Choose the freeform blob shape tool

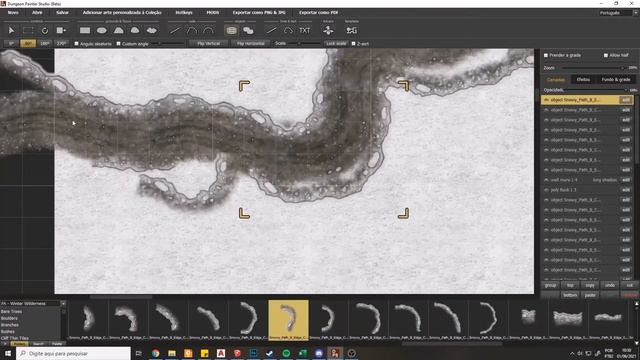pyautogui.click(x=151, y=30)
